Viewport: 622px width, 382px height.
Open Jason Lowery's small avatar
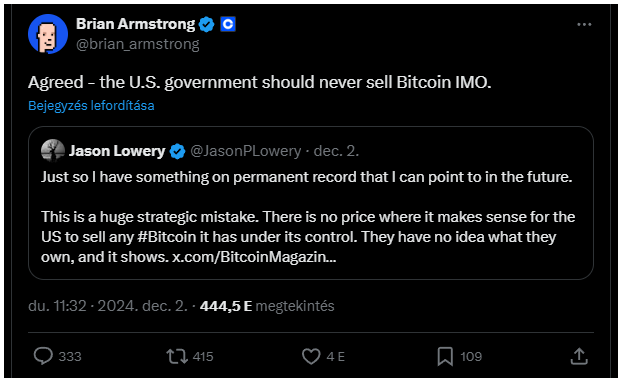(x=53, y=151)
